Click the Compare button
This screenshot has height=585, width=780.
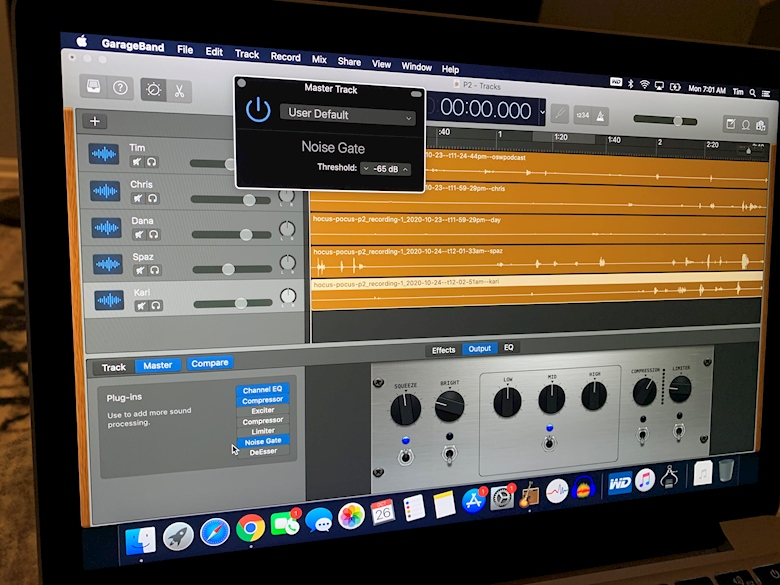tap(210, 363)
